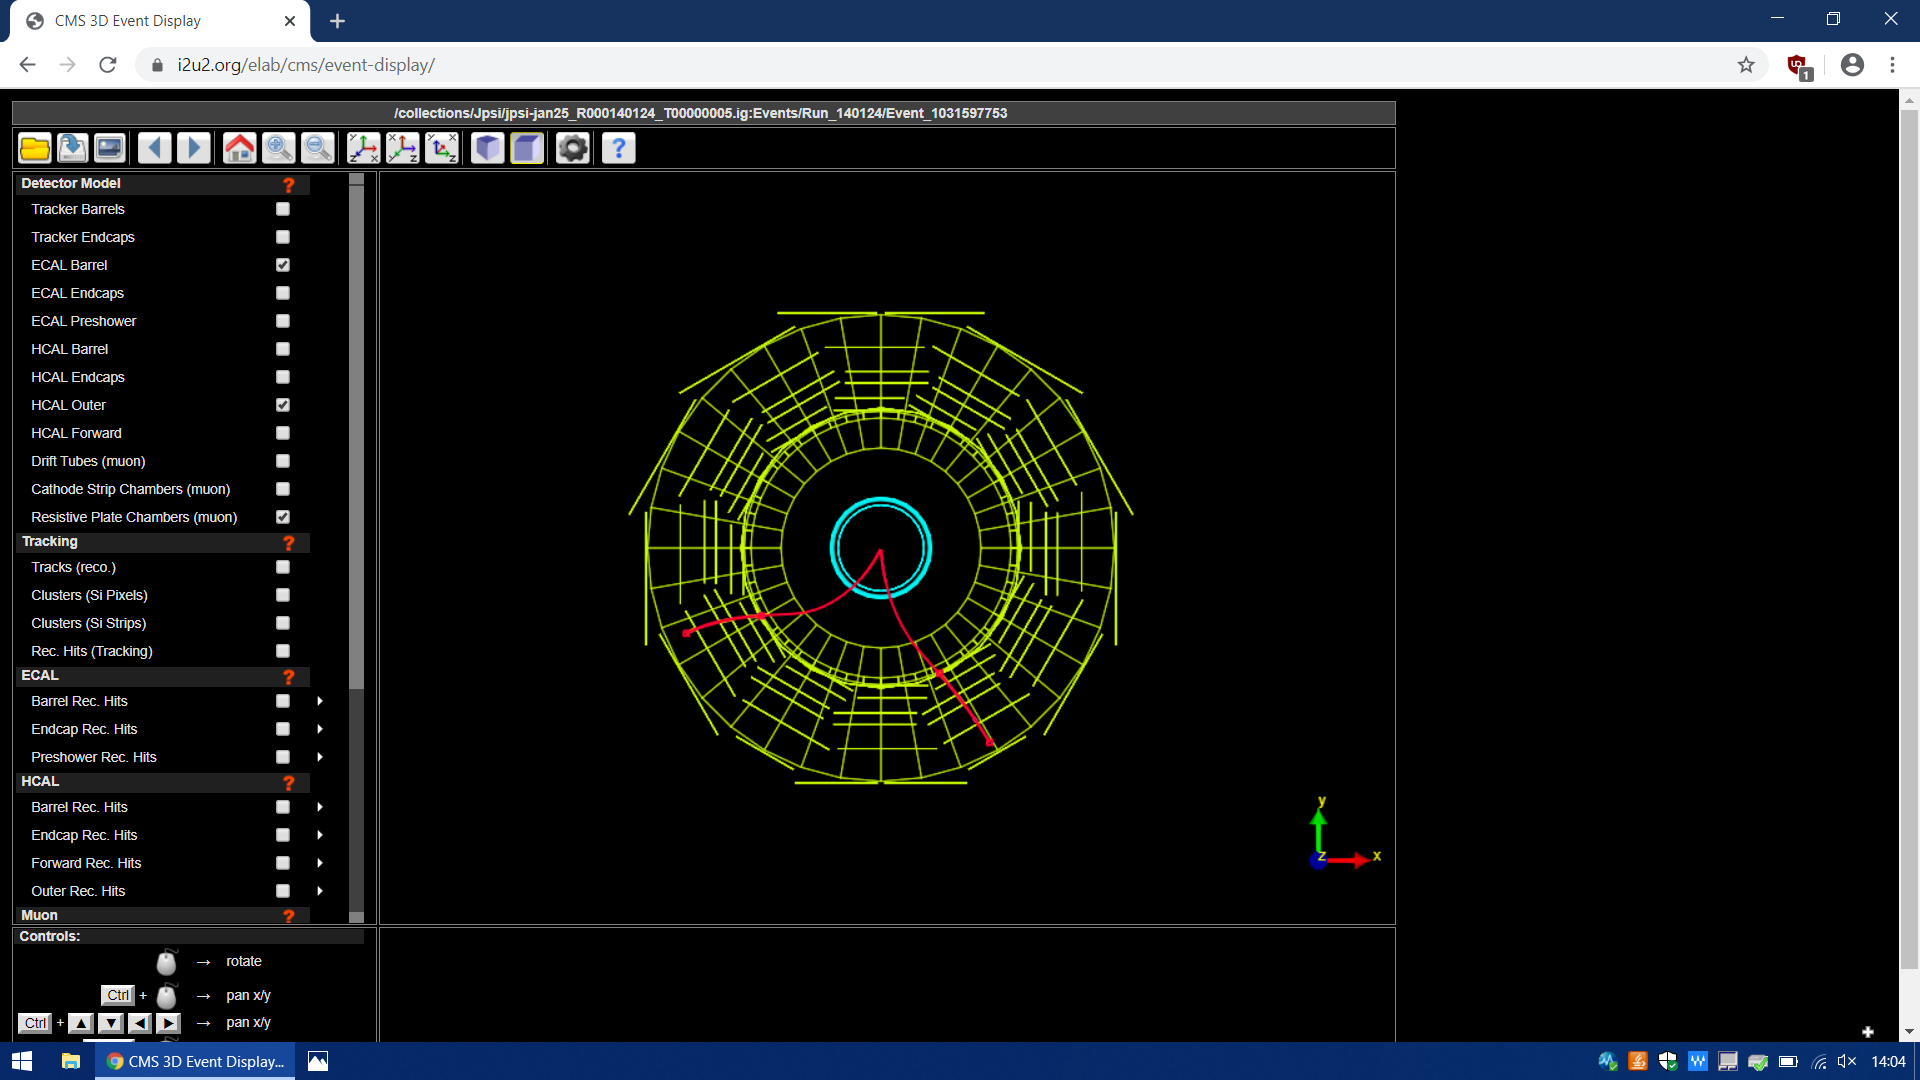1920x1080 pixels.
Task: Reset view with the Home icon
Action: pyautogui.click(x=239, y=148)
